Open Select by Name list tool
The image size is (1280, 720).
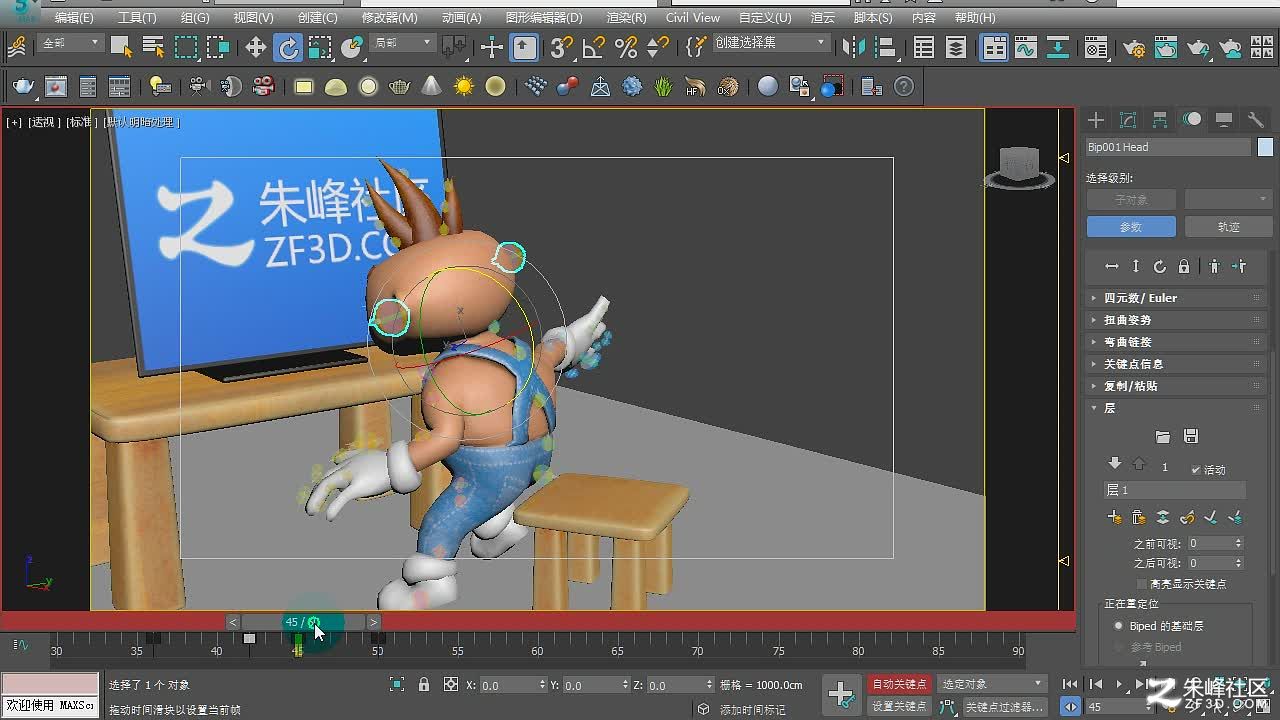pos(153,47)
